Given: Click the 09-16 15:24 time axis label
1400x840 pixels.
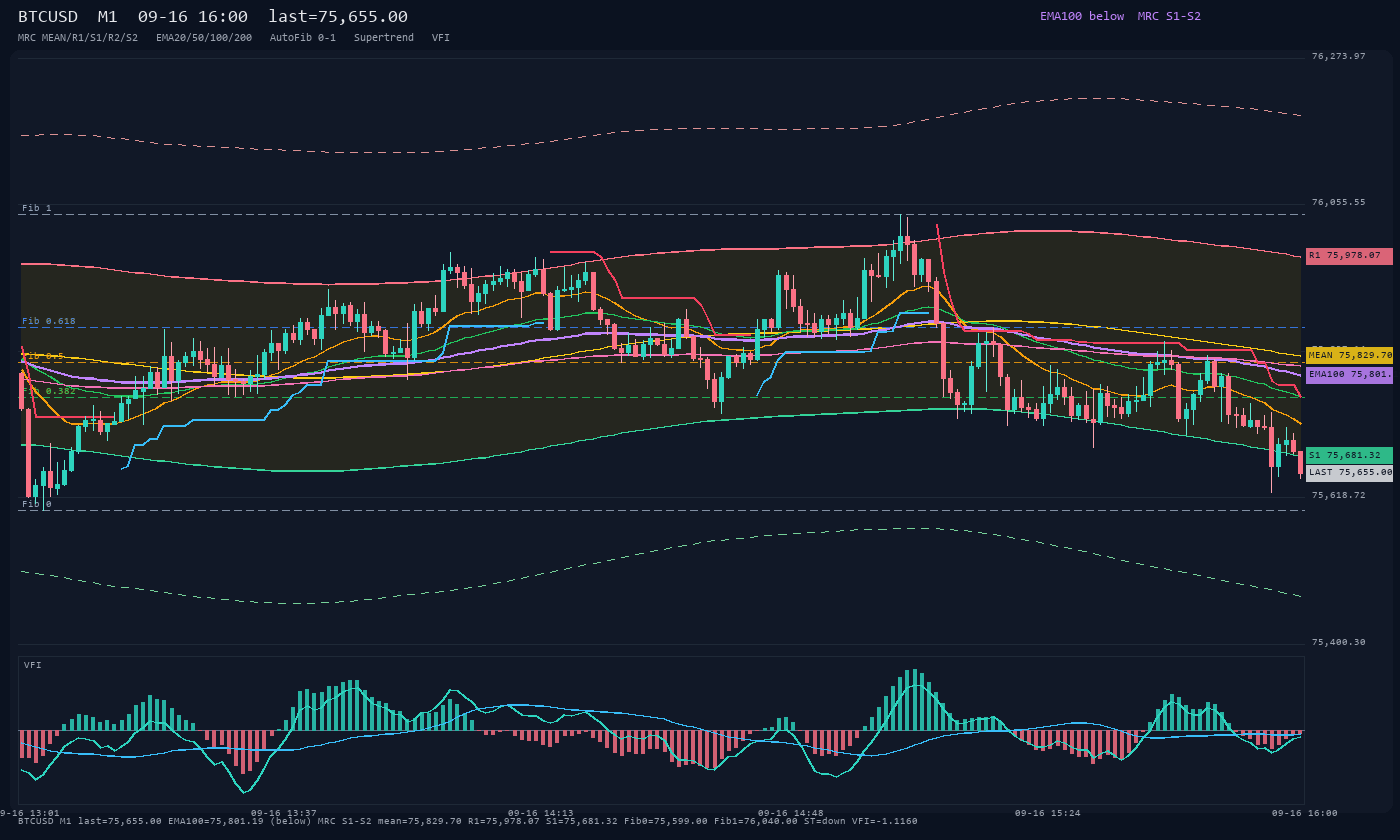Looking at the screenshot, I should point(1048,813).
